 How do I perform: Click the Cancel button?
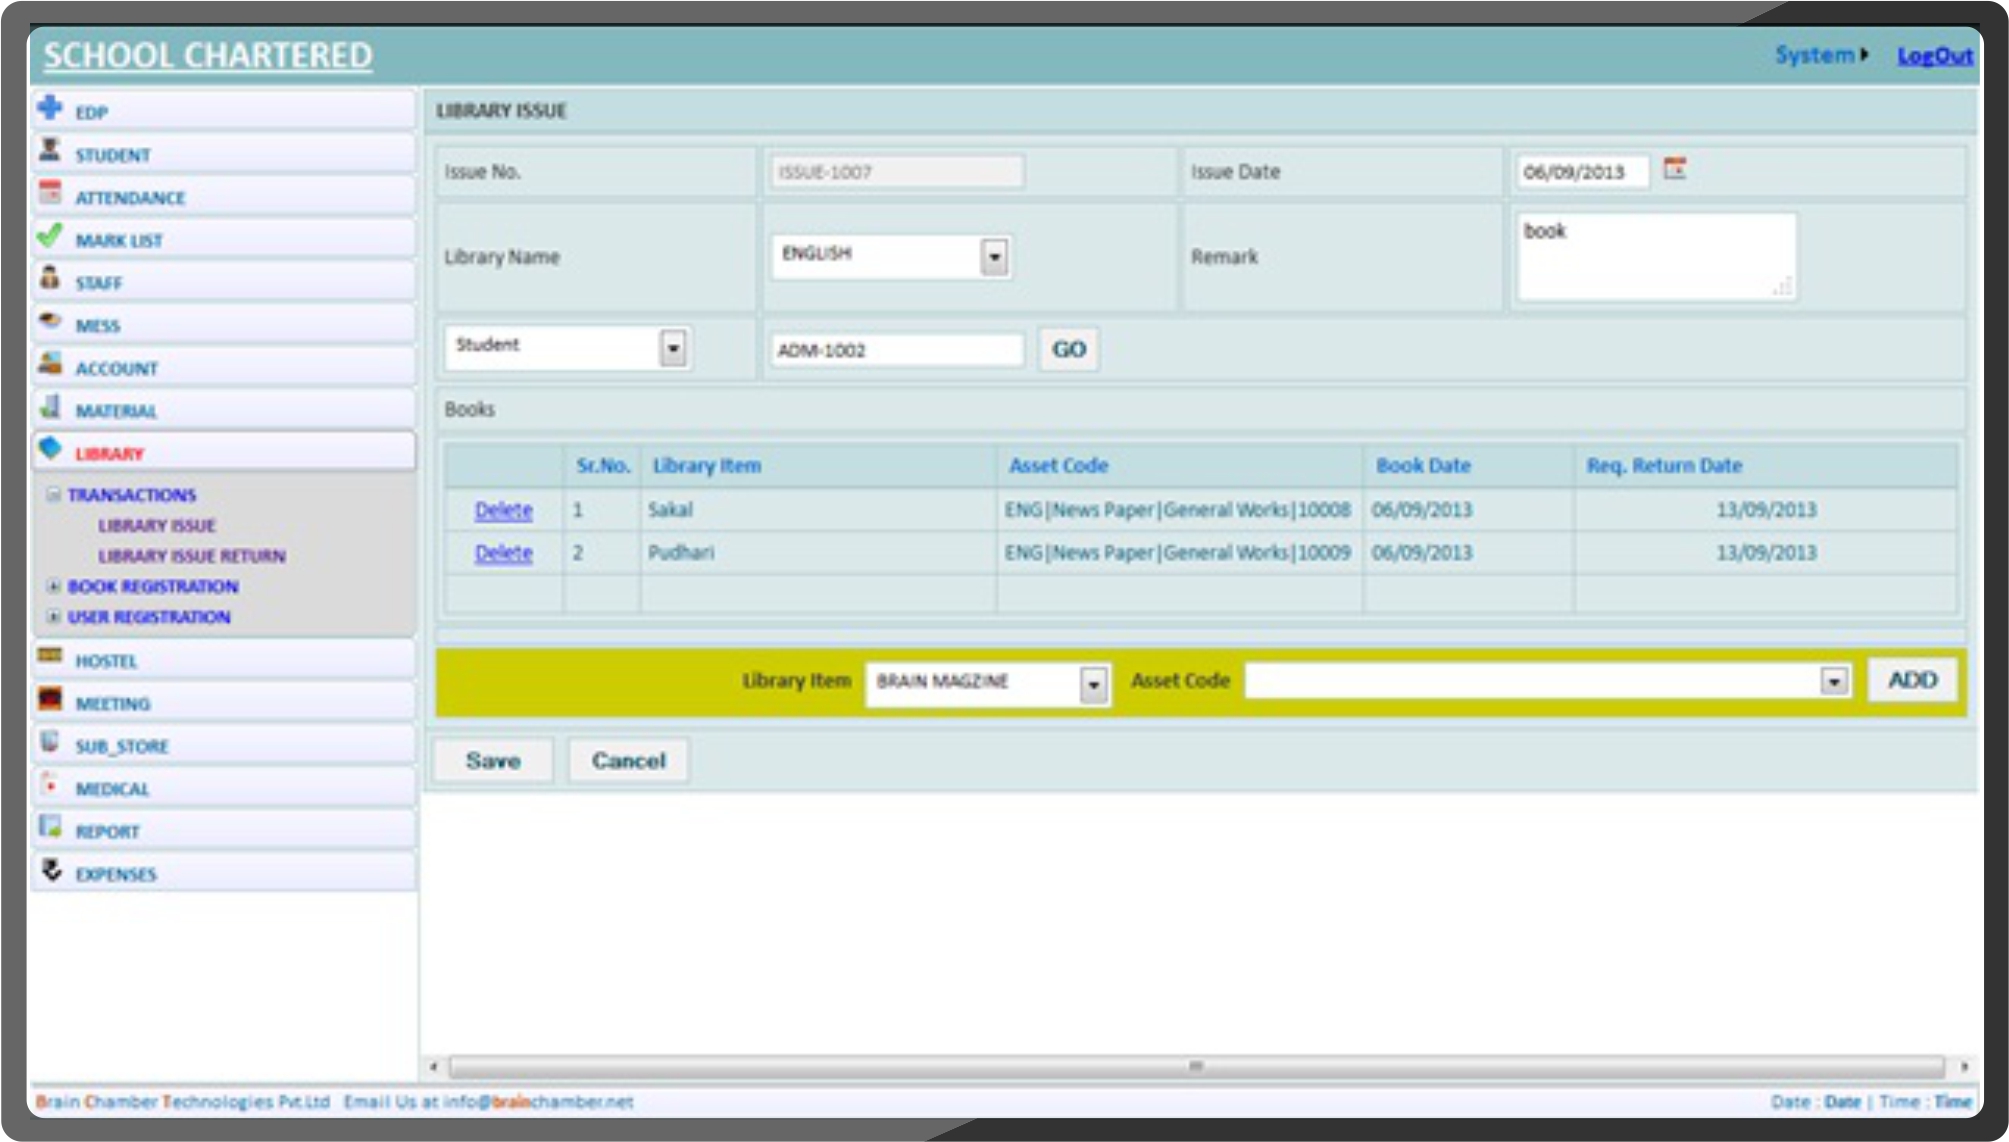click(x=628, y=761)
